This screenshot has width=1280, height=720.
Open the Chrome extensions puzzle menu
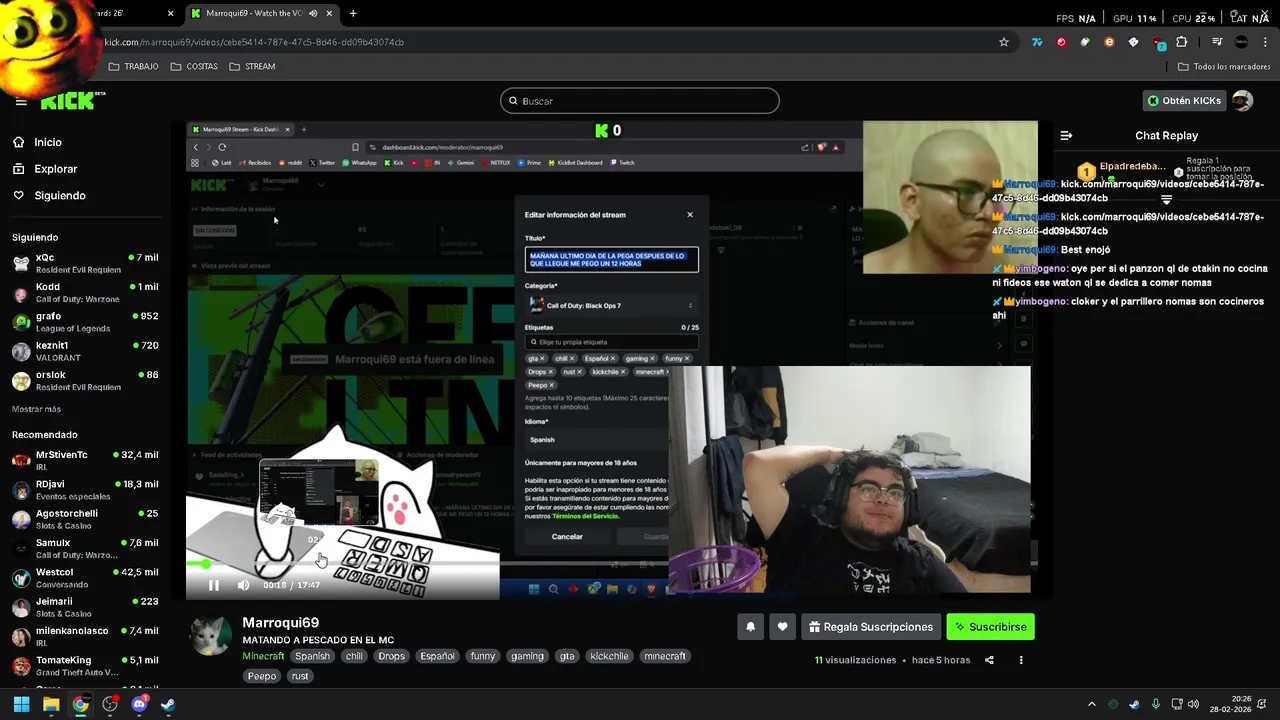coord(1182,42)
